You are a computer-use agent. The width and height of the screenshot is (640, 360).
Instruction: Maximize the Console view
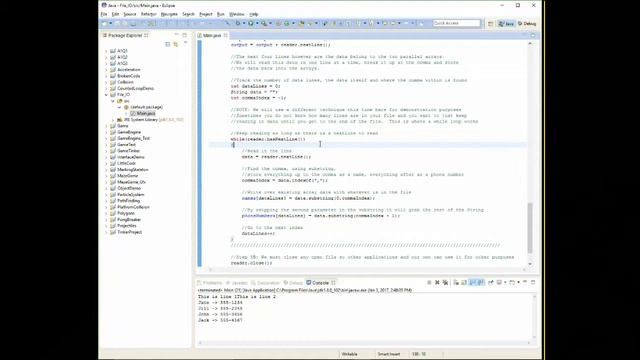pos(533,282)
